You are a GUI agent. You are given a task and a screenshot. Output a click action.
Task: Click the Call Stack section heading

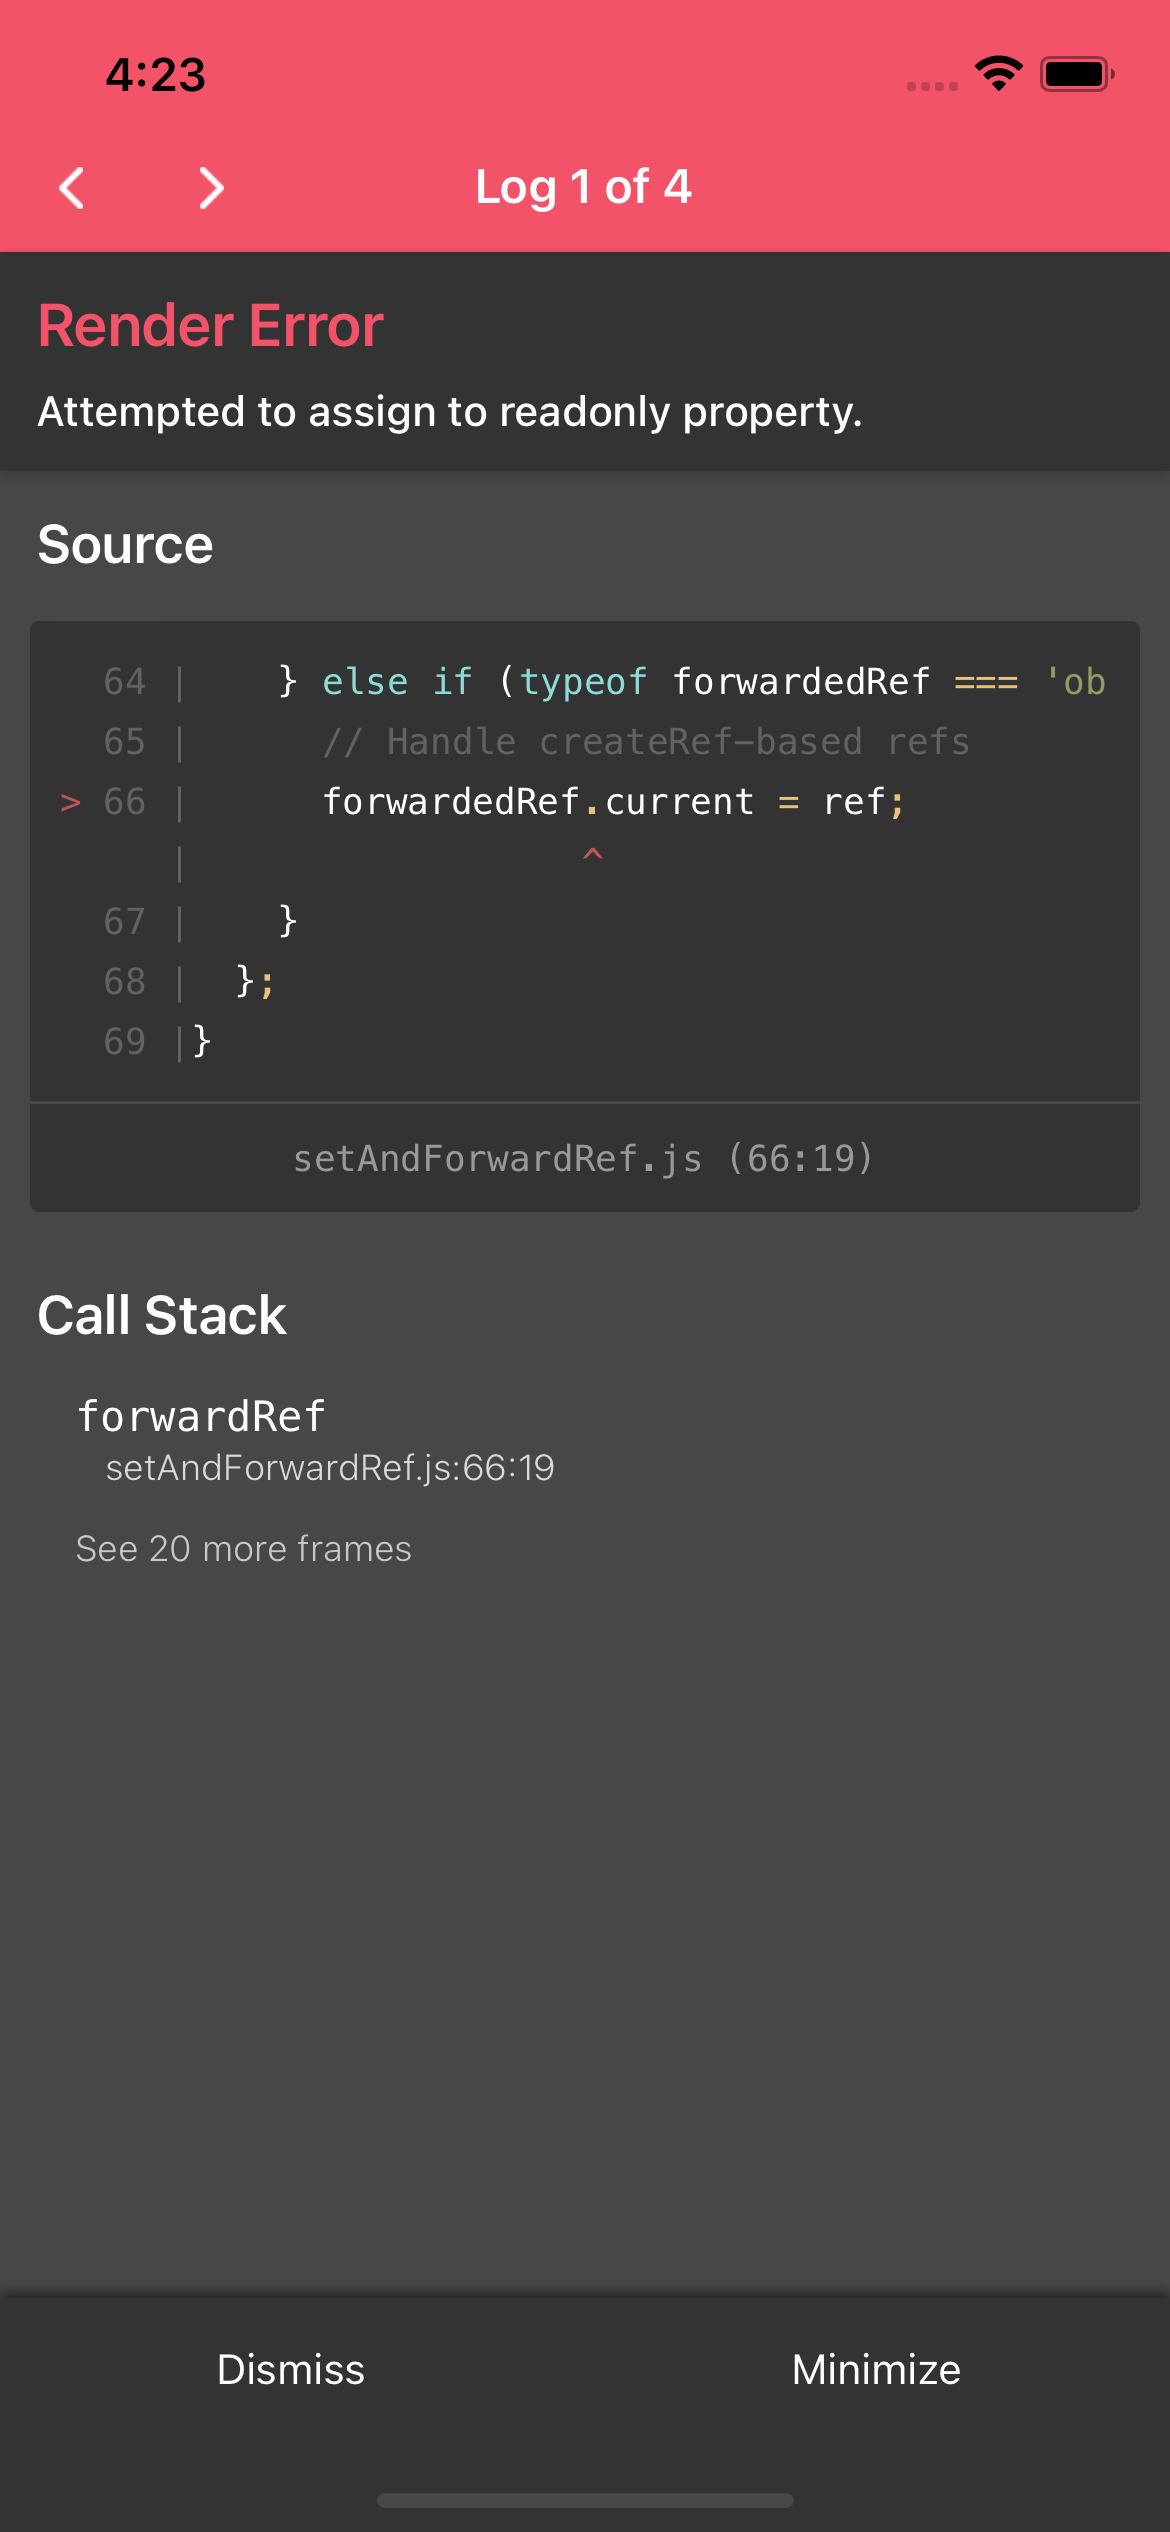(161, 1314)
